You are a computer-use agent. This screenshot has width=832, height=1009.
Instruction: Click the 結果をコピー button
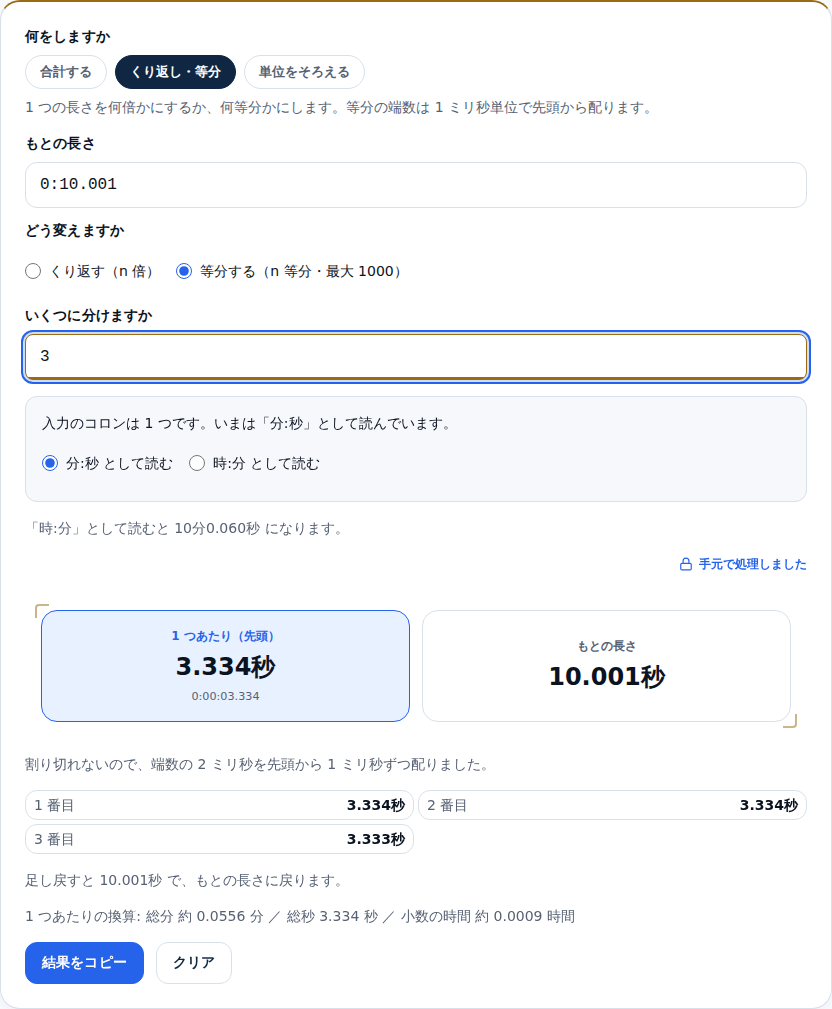[x=84, y=963]
